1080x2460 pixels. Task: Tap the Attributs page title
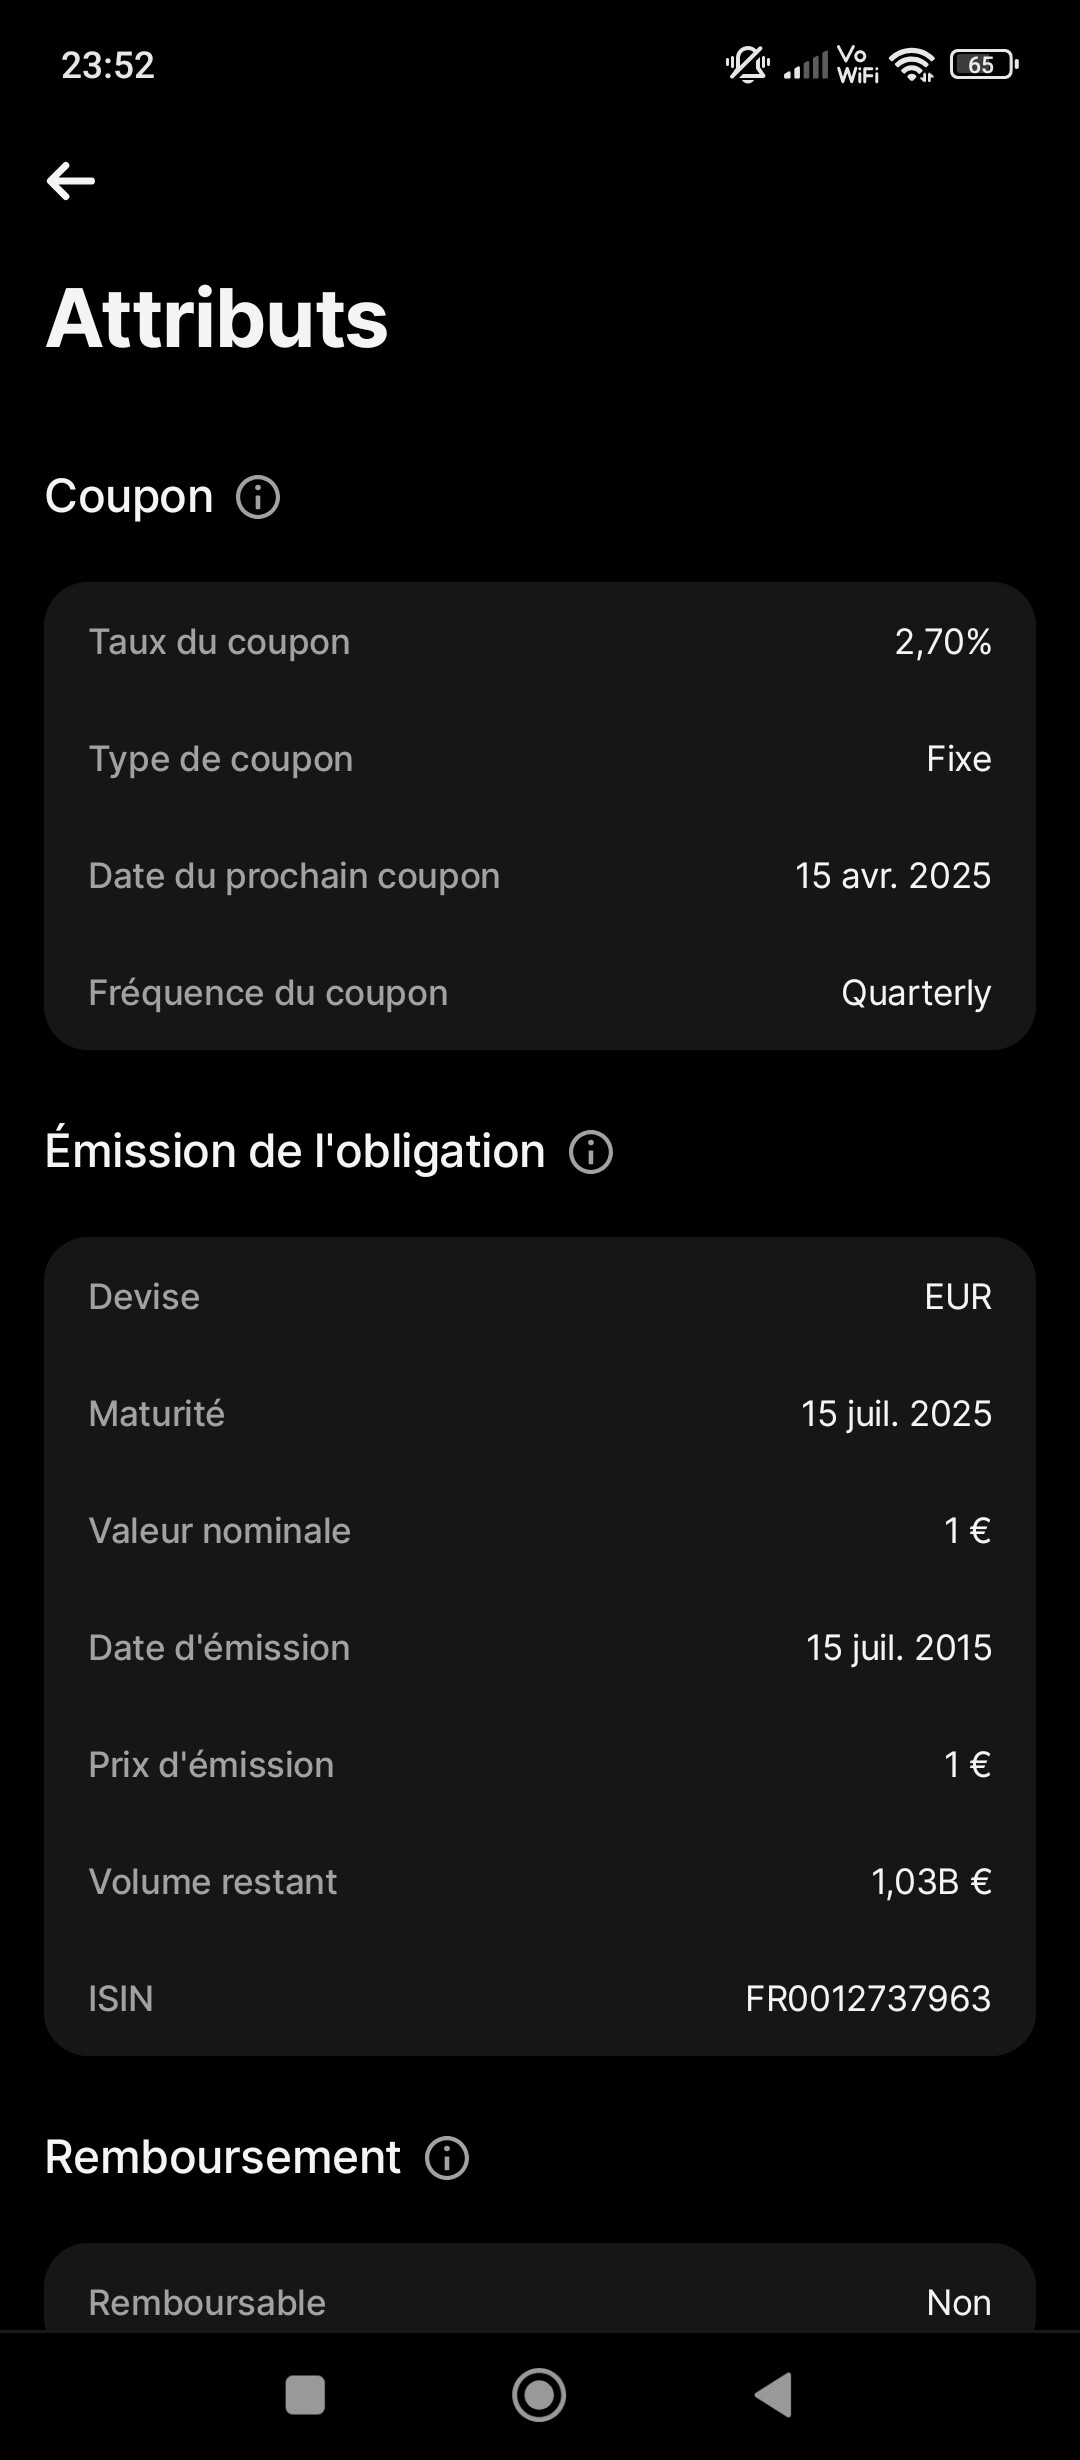217,318
